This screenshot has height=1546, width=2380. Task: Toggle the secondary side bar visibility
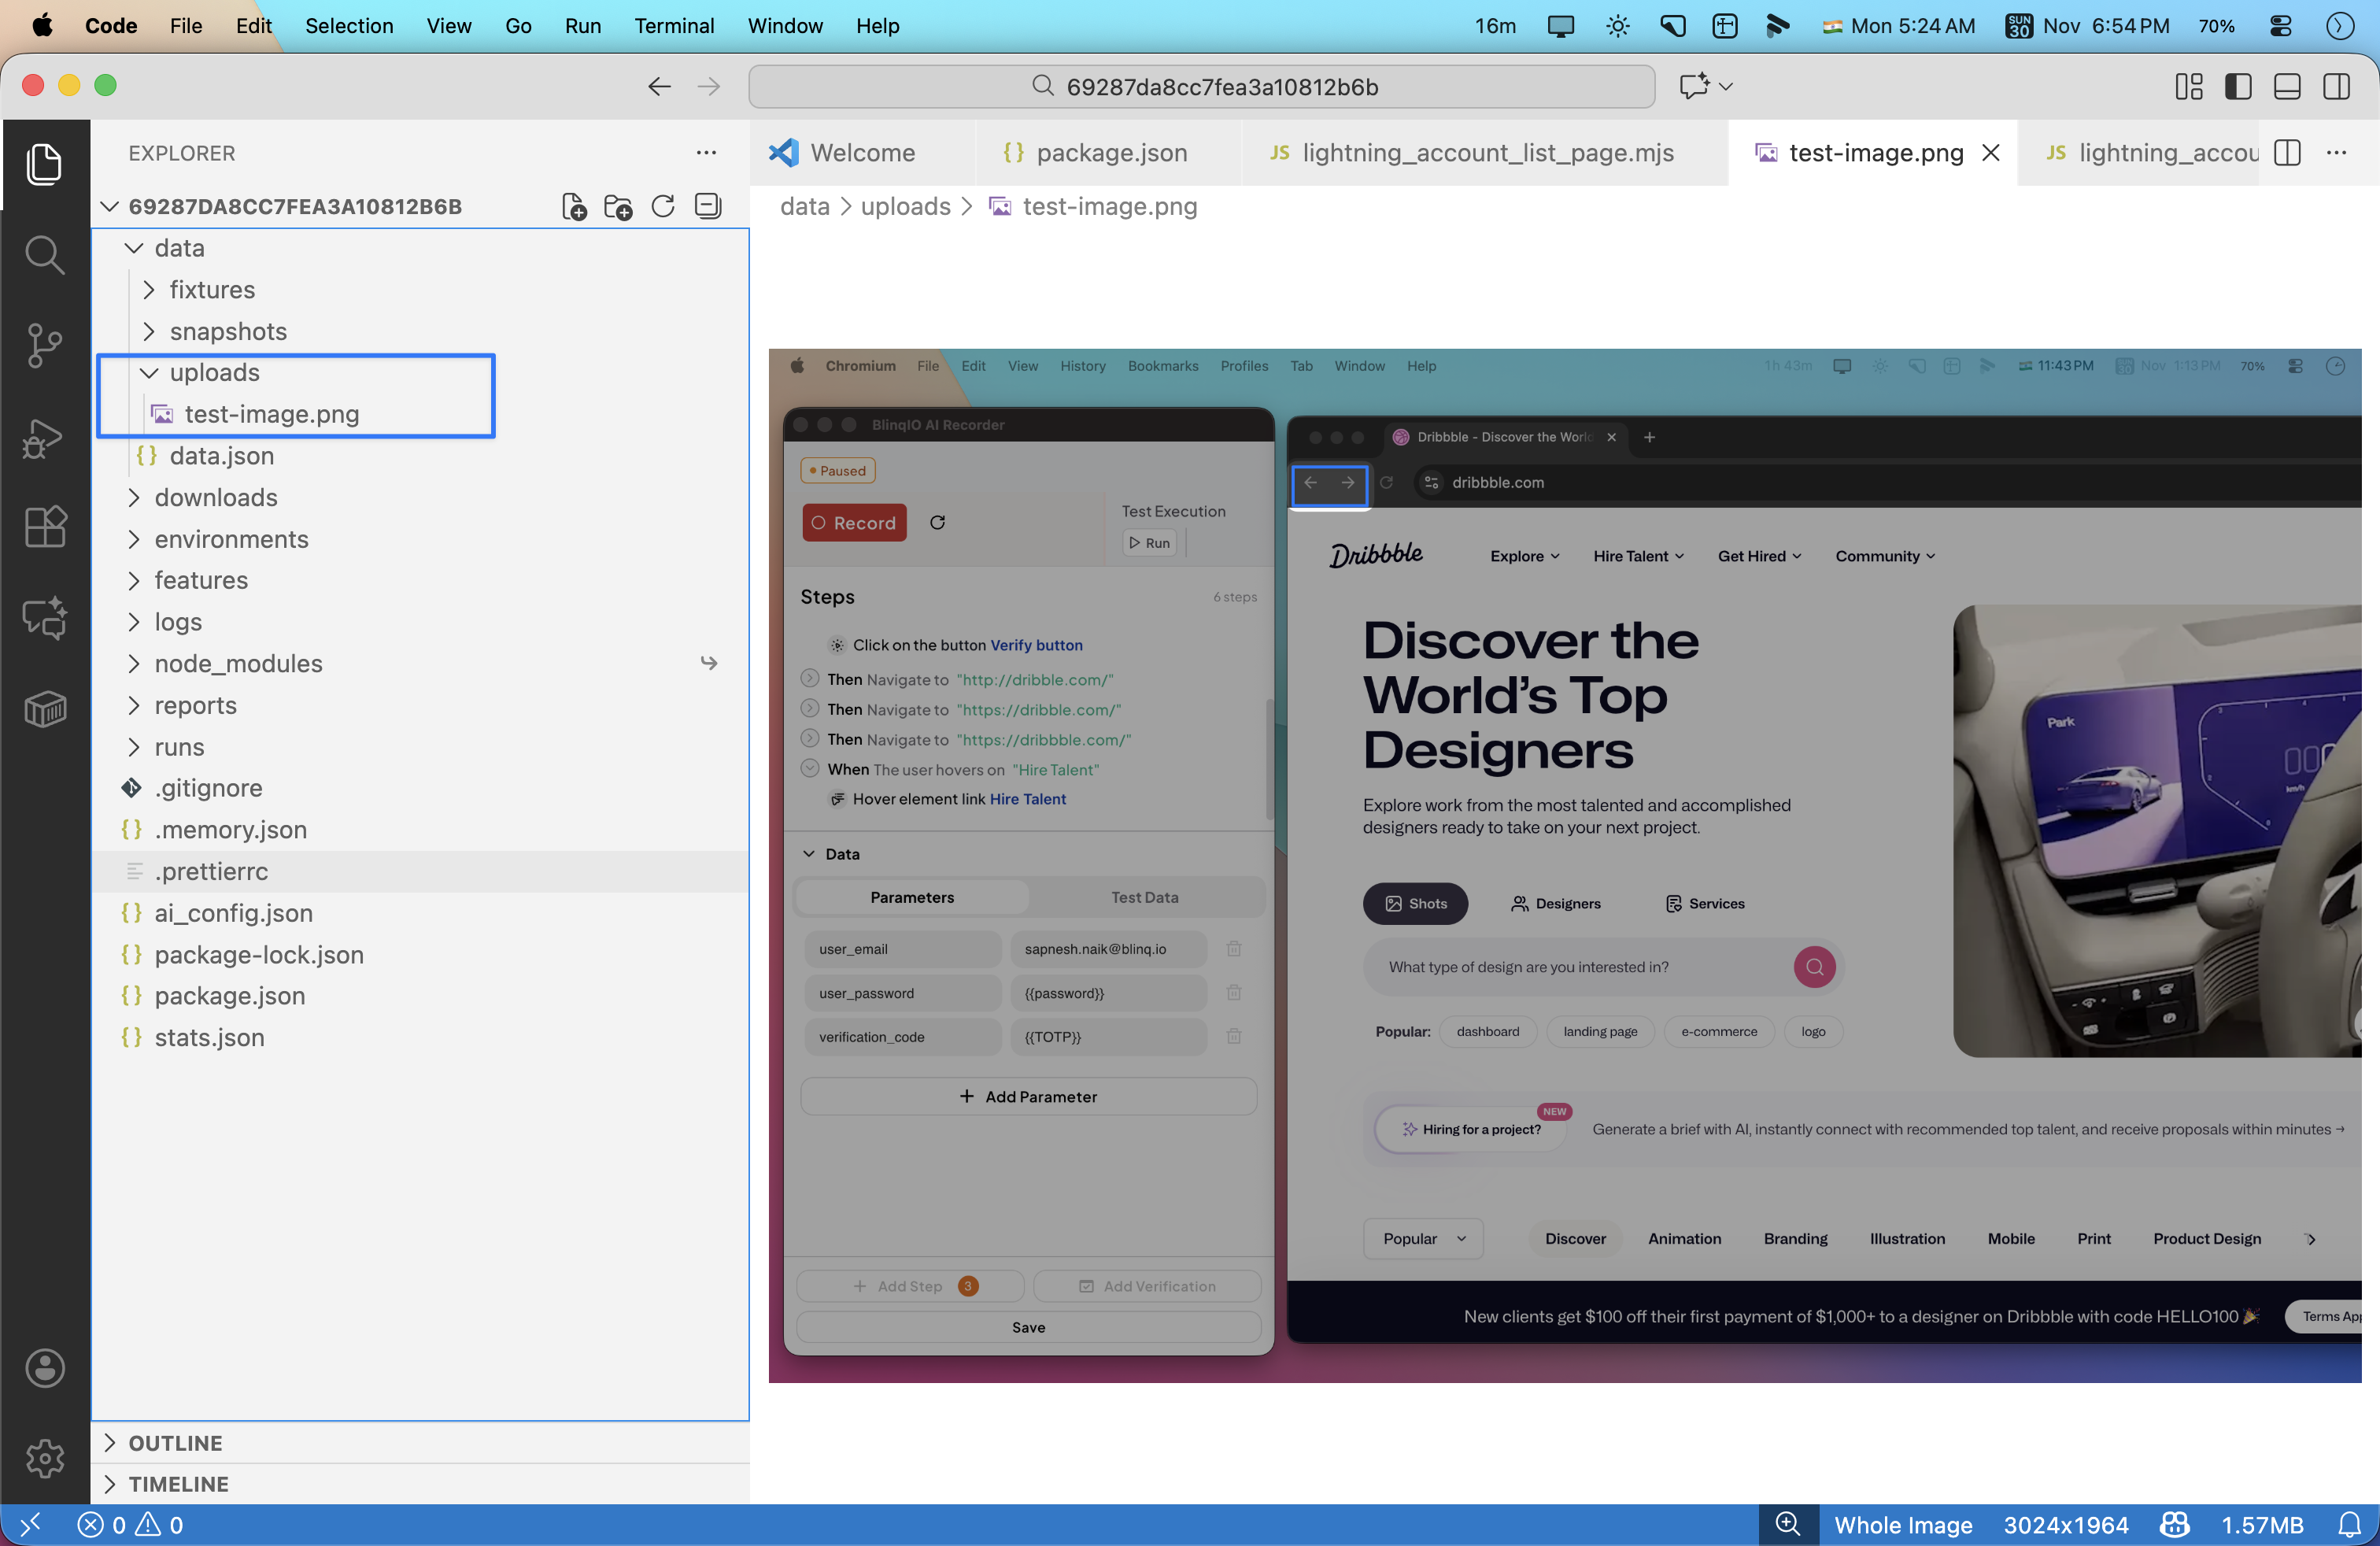(2336, 87)
